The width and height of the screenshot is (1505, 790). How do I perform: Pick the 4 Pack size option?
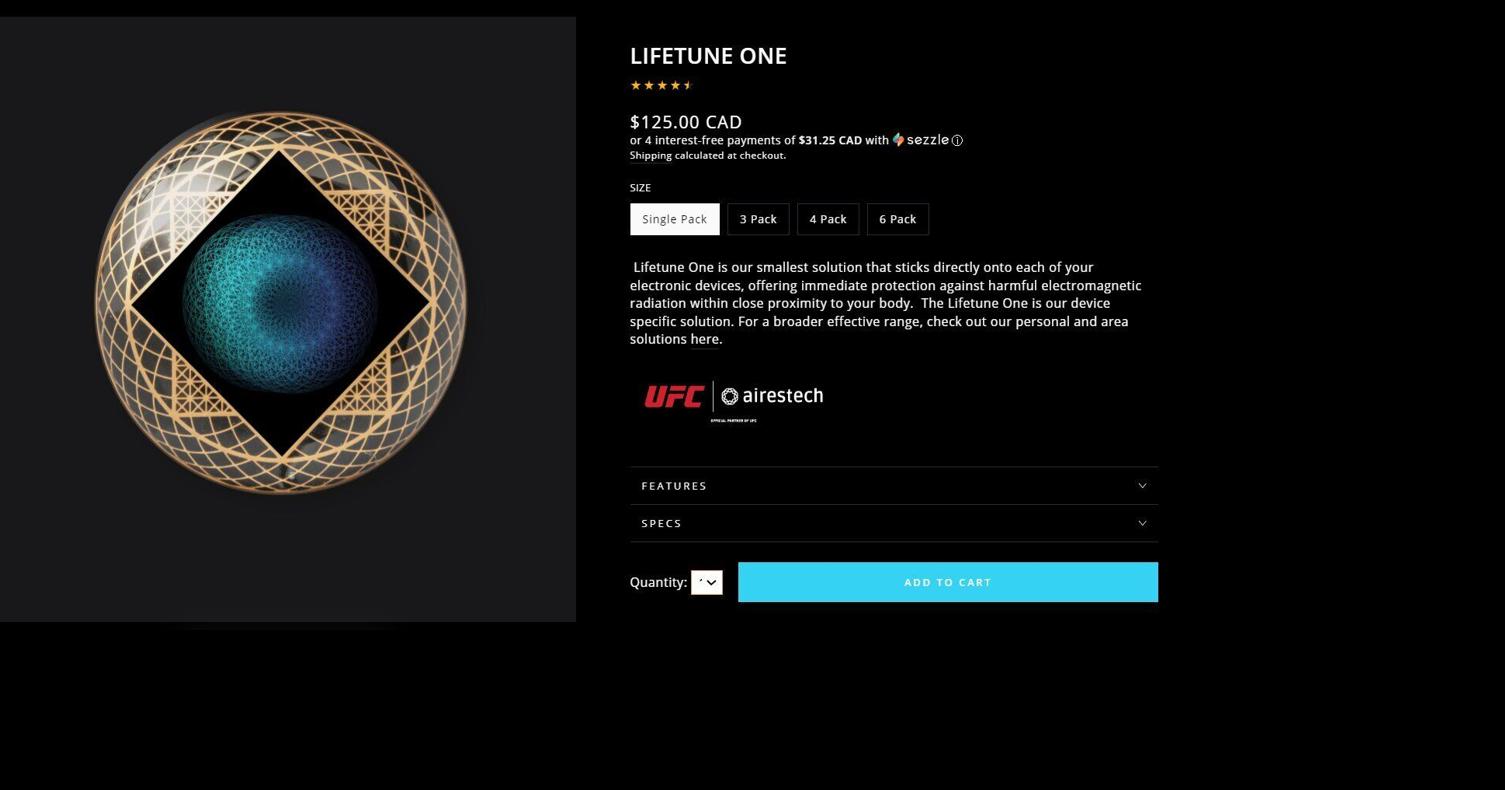coord(827,219)
